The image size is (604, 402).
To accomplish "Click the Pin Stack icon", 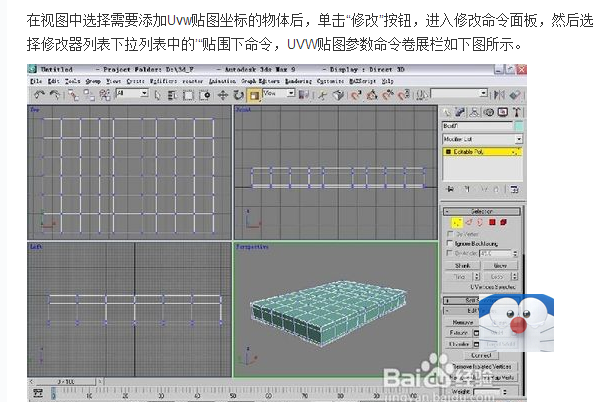I will [450, 189].
